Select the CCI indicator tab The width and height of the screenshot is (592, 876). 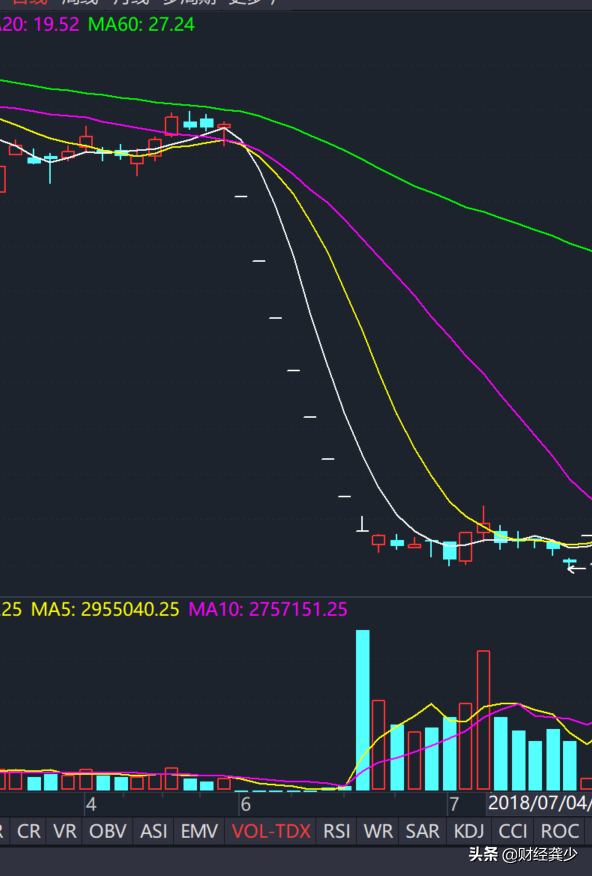tap(512, 831)
